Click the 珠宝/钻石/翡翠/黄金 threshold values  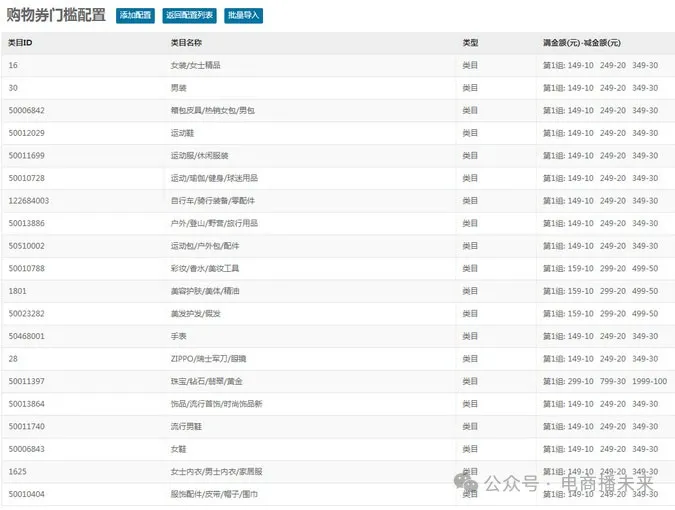pyautogui.click(x=605, y=381)
